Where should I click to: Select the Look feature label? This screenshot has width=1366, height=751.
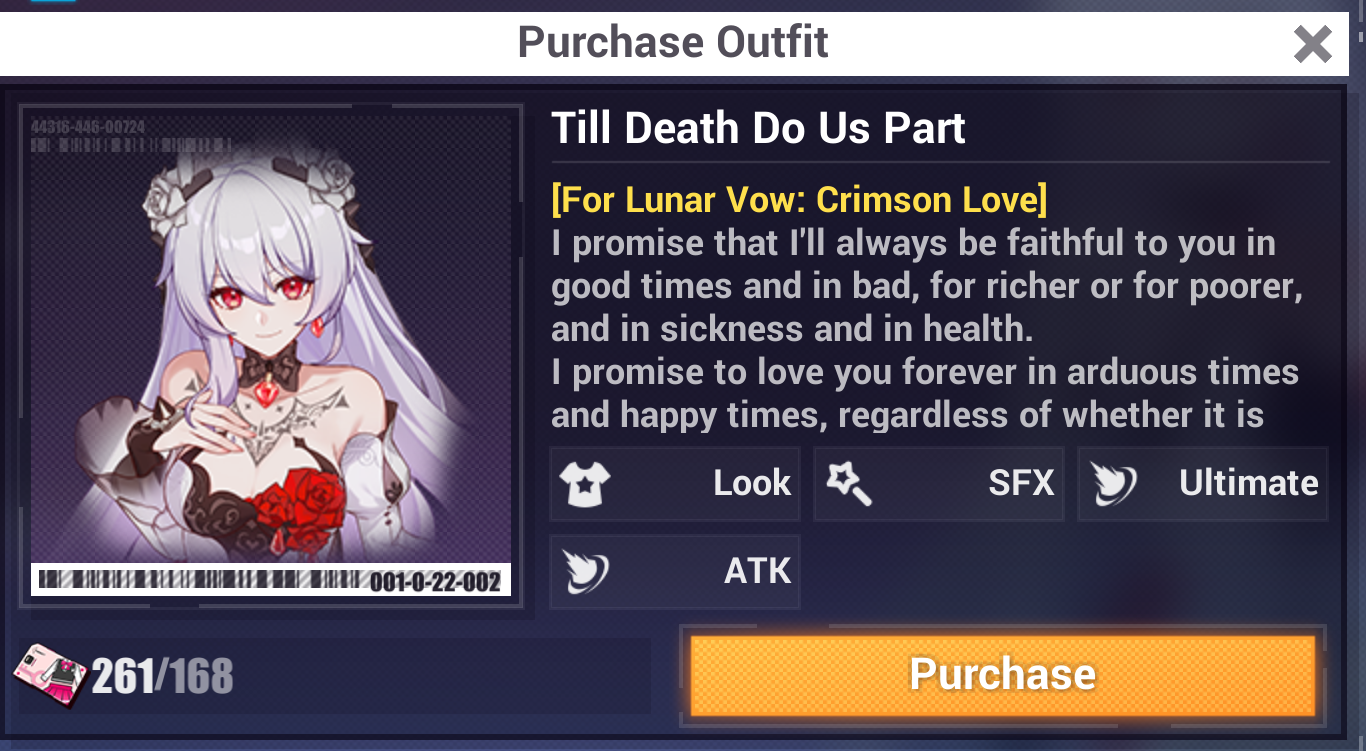752,484
